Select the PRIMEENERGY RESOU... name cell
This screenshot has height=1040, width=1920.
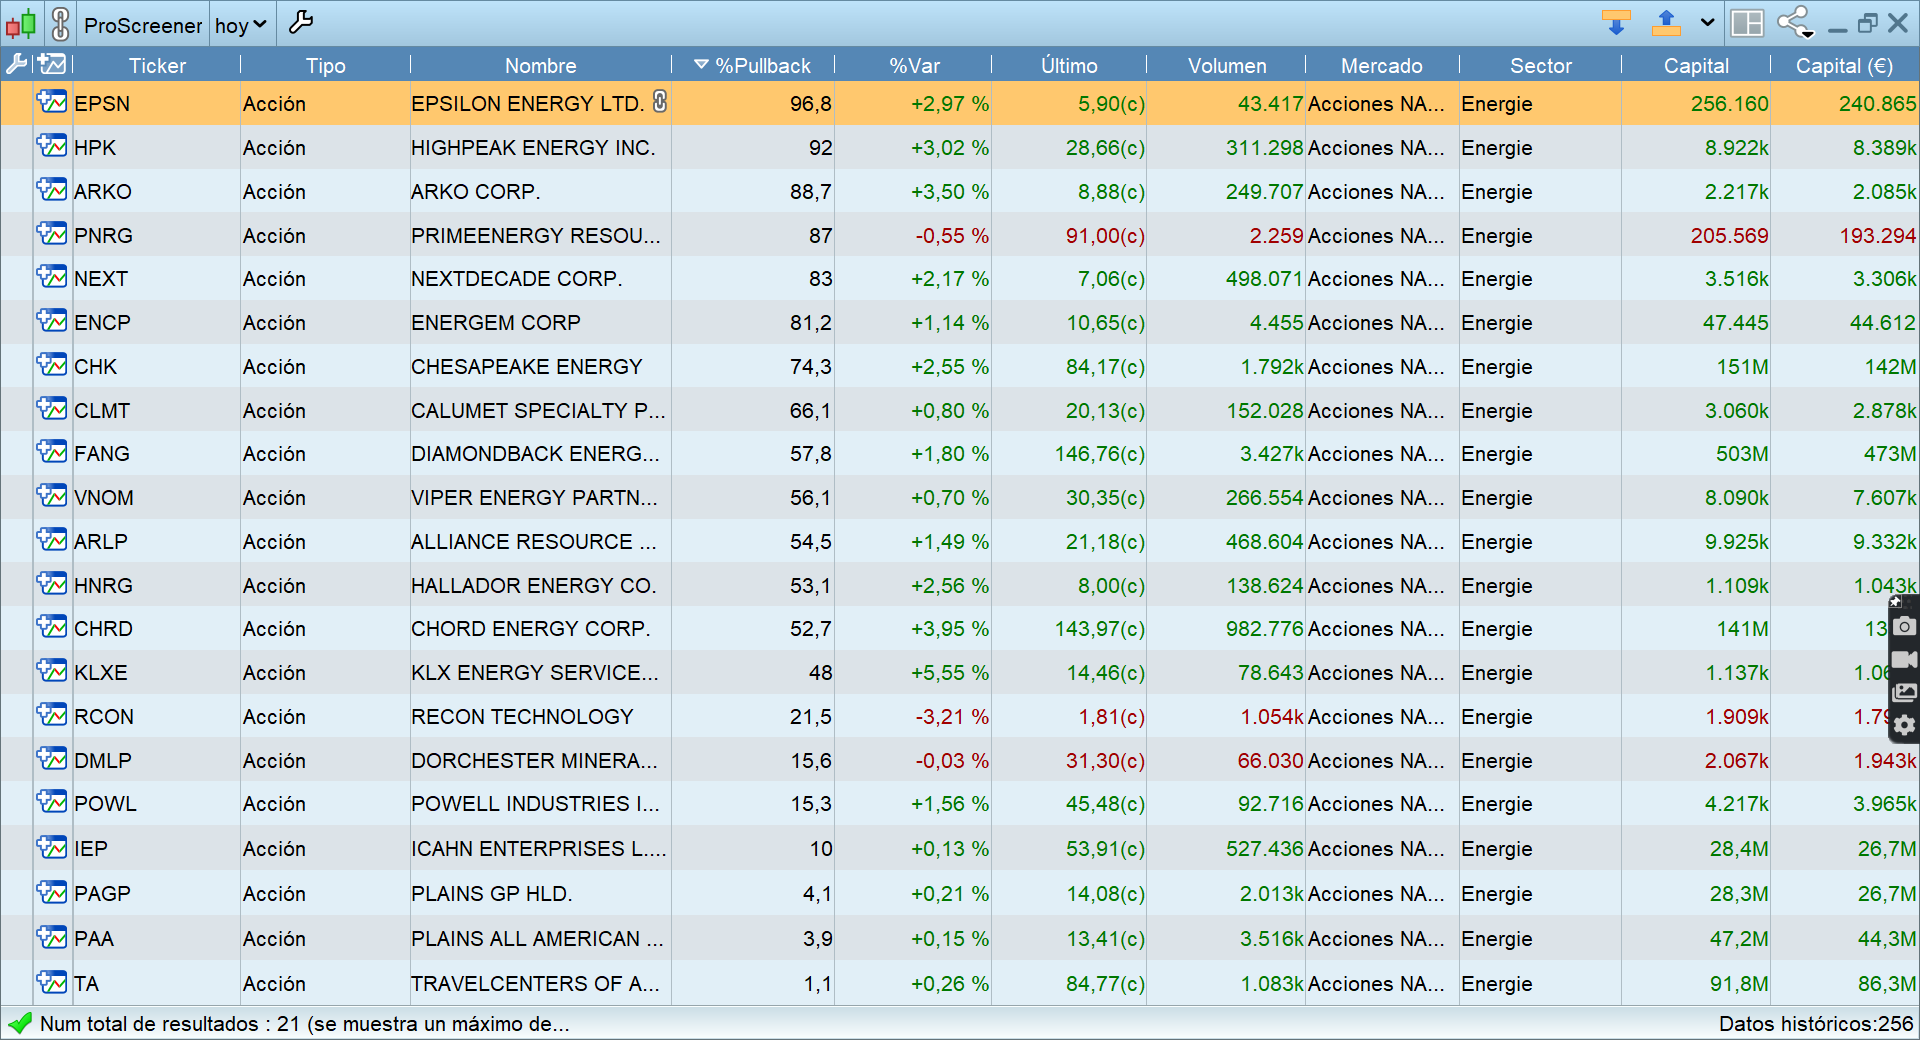(x=540, y=236)
